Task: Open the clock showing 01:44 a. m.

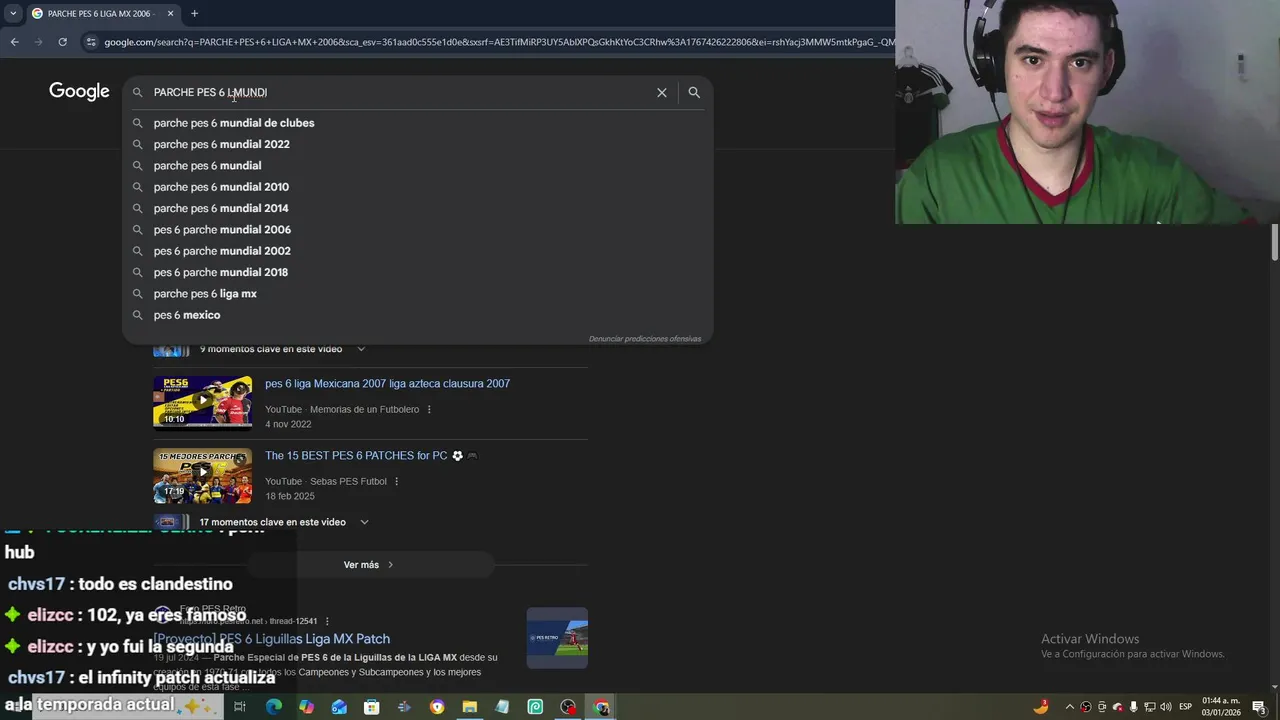Action: pyautogui.click(x=1221, y=707)
